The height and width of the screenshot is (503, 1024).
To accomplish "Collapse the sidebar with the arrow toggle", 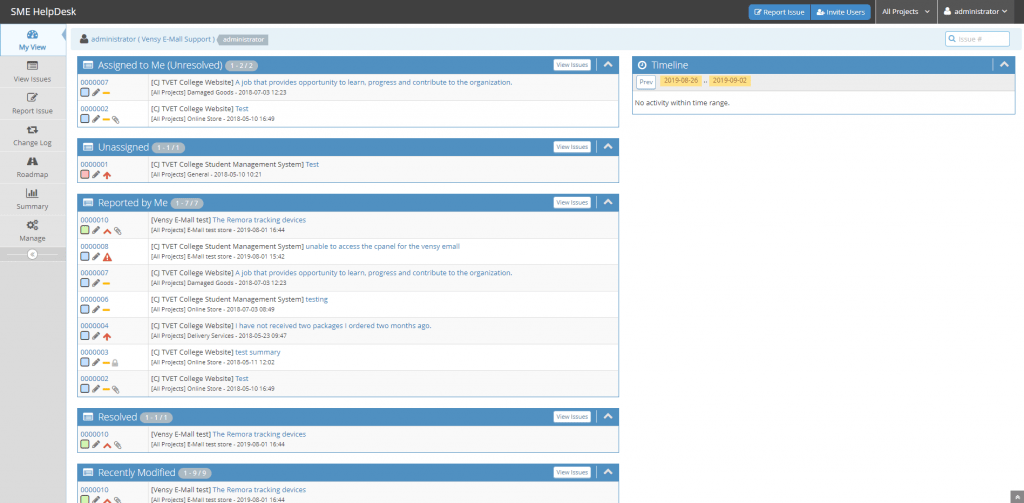I will (x=32, y=254).
